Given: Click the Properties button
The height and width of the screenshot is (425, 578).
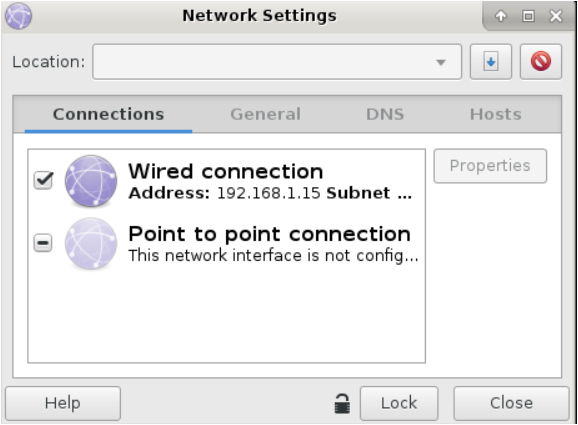Looking at the screenshot, I should pos(490,166).
